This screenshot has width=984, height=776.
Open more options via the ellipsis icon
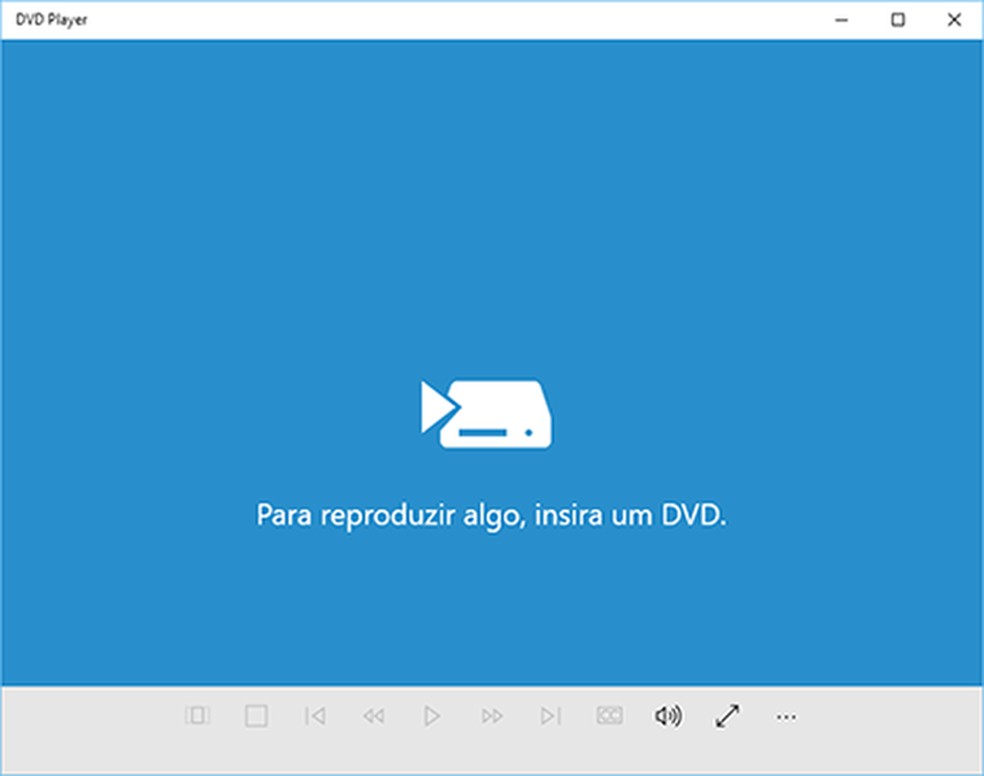click(786, 716)
